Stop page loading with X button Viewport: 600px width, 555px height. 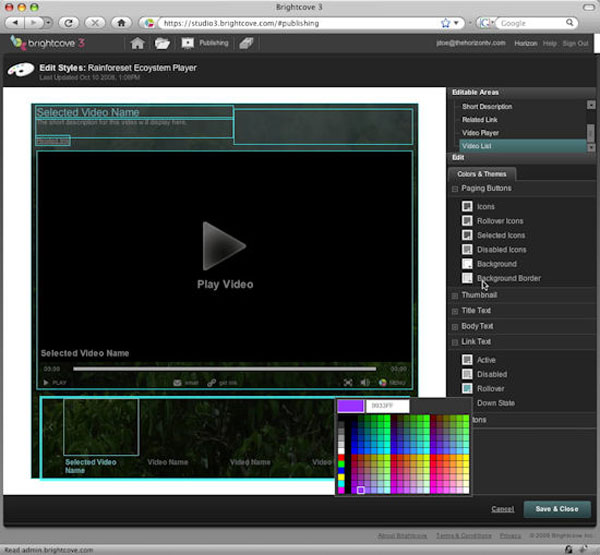tap(95, 23)
